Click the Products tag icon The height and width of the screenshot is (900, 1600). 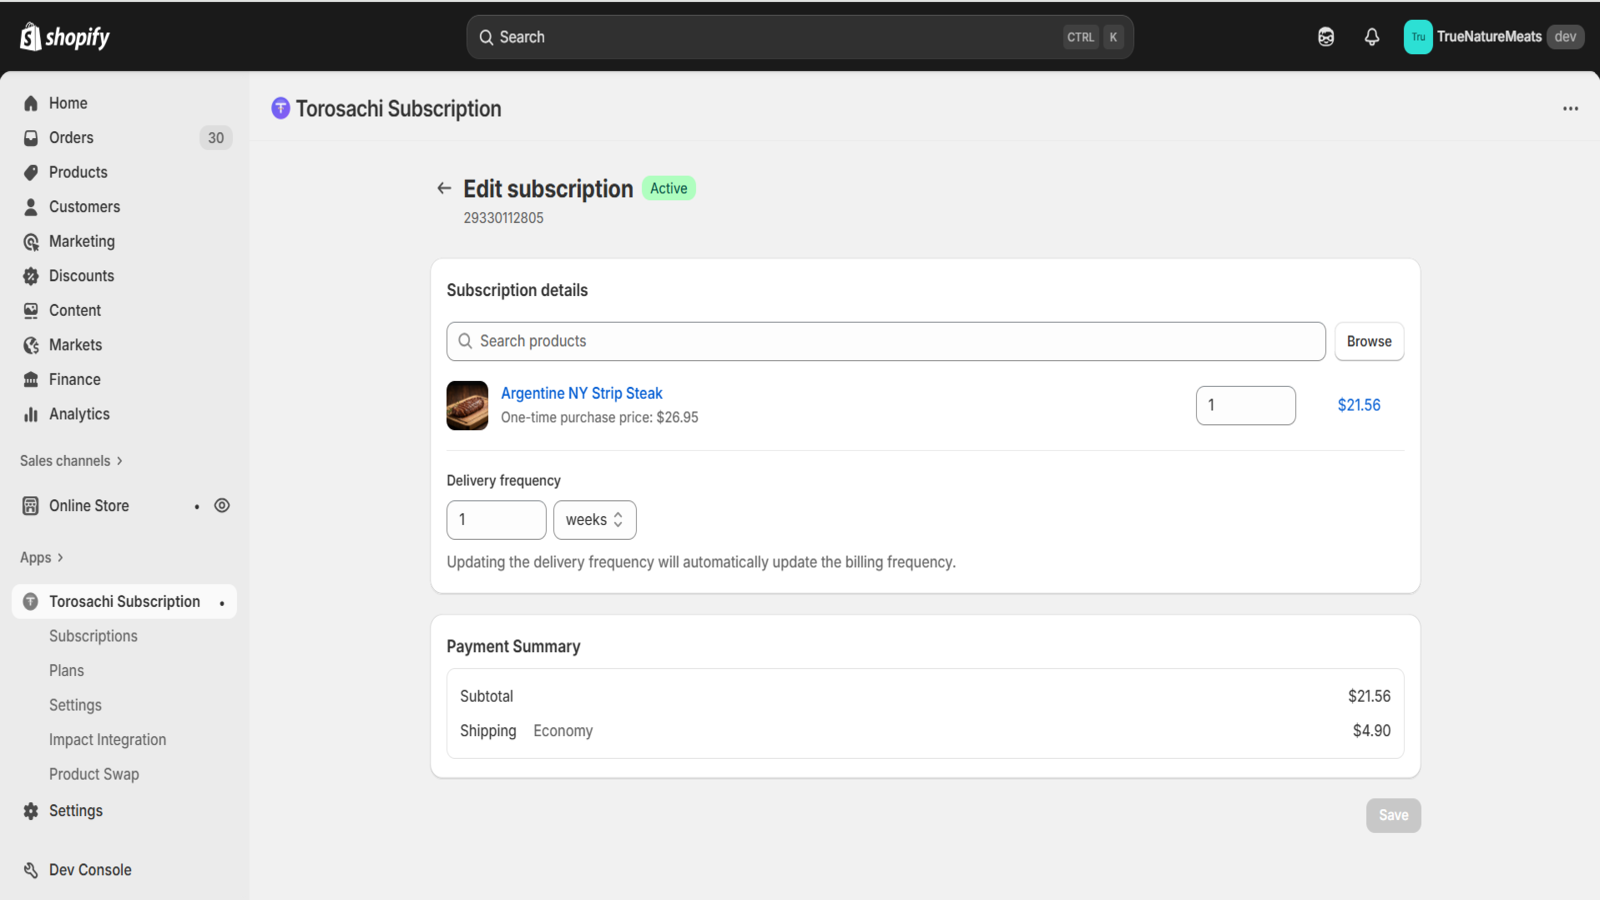(31, 172)
